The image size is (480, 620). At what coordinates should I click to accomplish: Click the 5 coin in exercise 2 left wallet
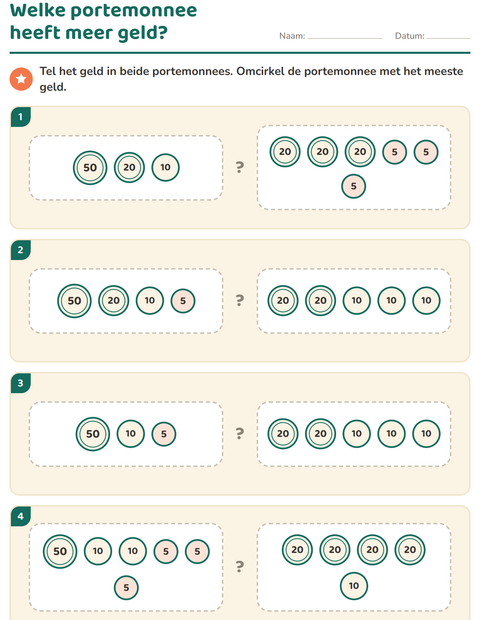(x=183, y=301)
